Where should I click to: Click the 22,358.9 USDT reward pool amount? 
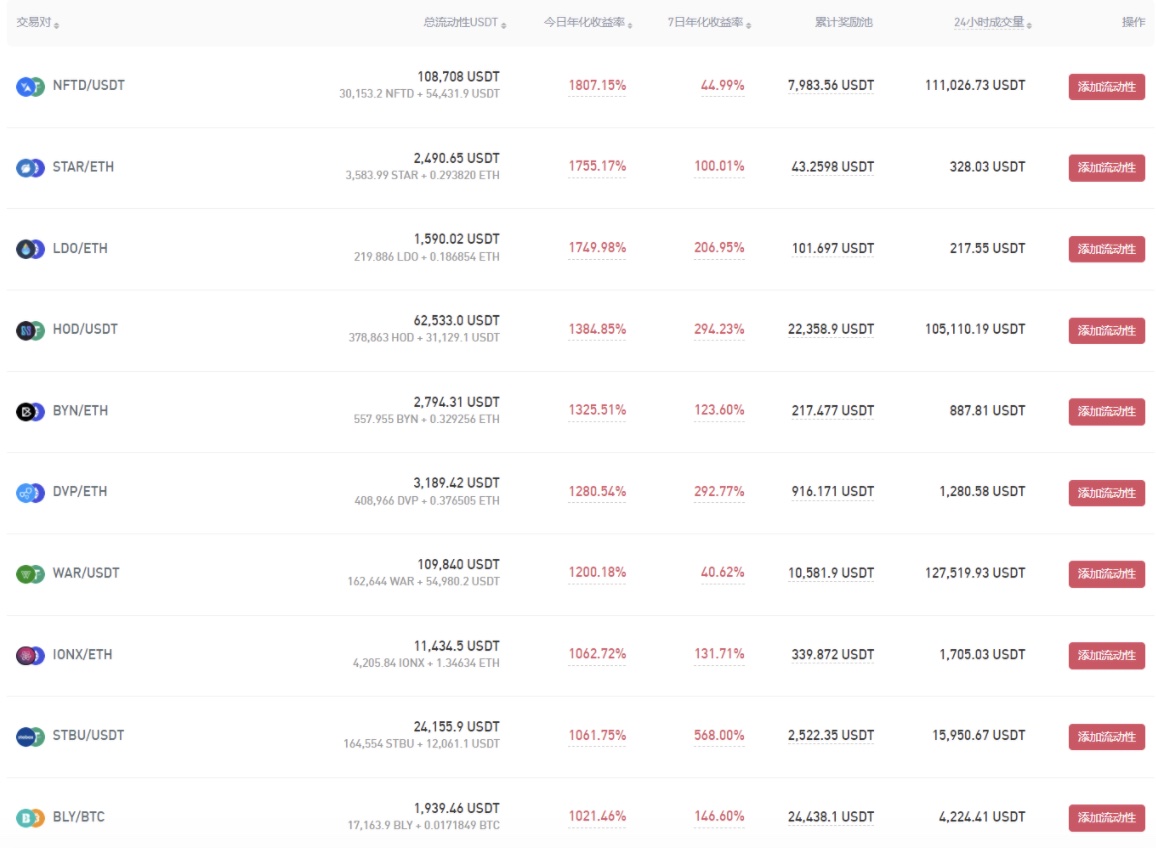tap(830, 329)
